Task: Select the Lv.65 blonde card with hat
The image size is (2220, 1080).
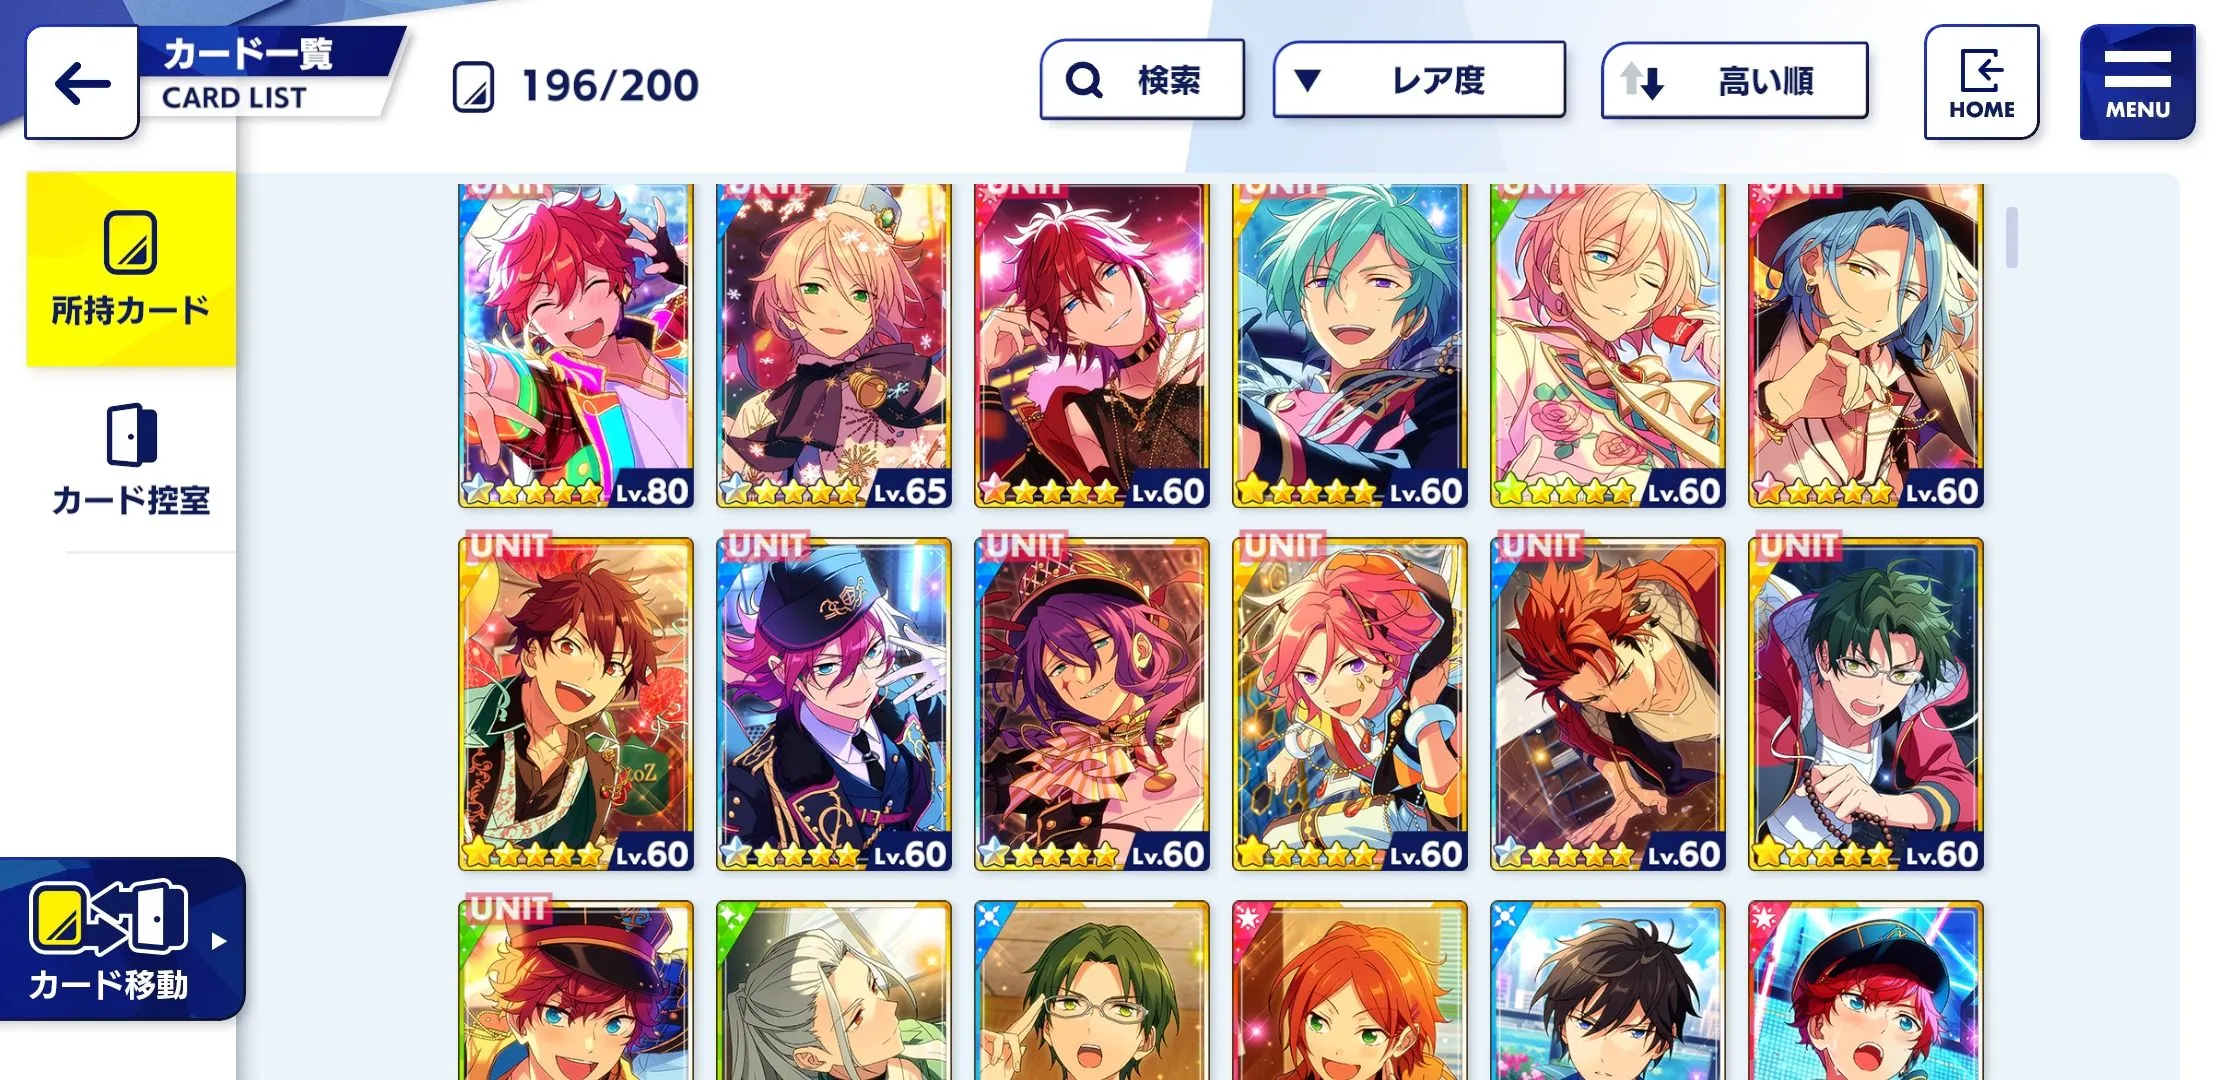Action: [x=833, y=345]
